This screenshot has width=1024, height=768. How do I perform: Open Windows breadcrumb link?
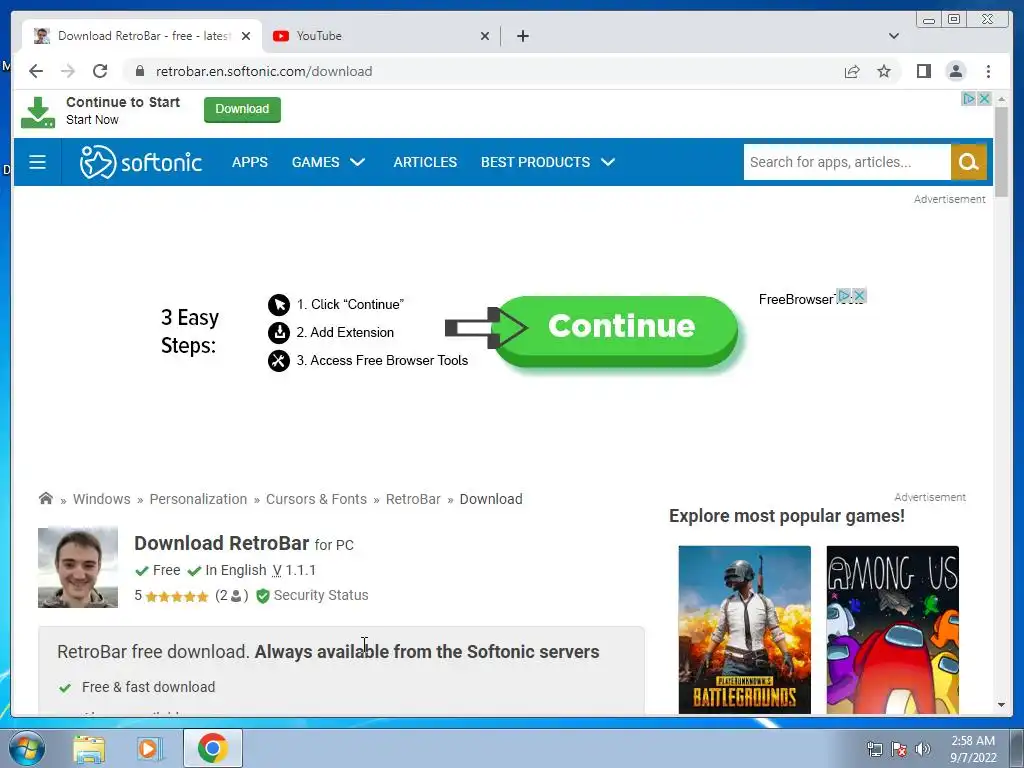pyautogui.click(x=101, y=499)
